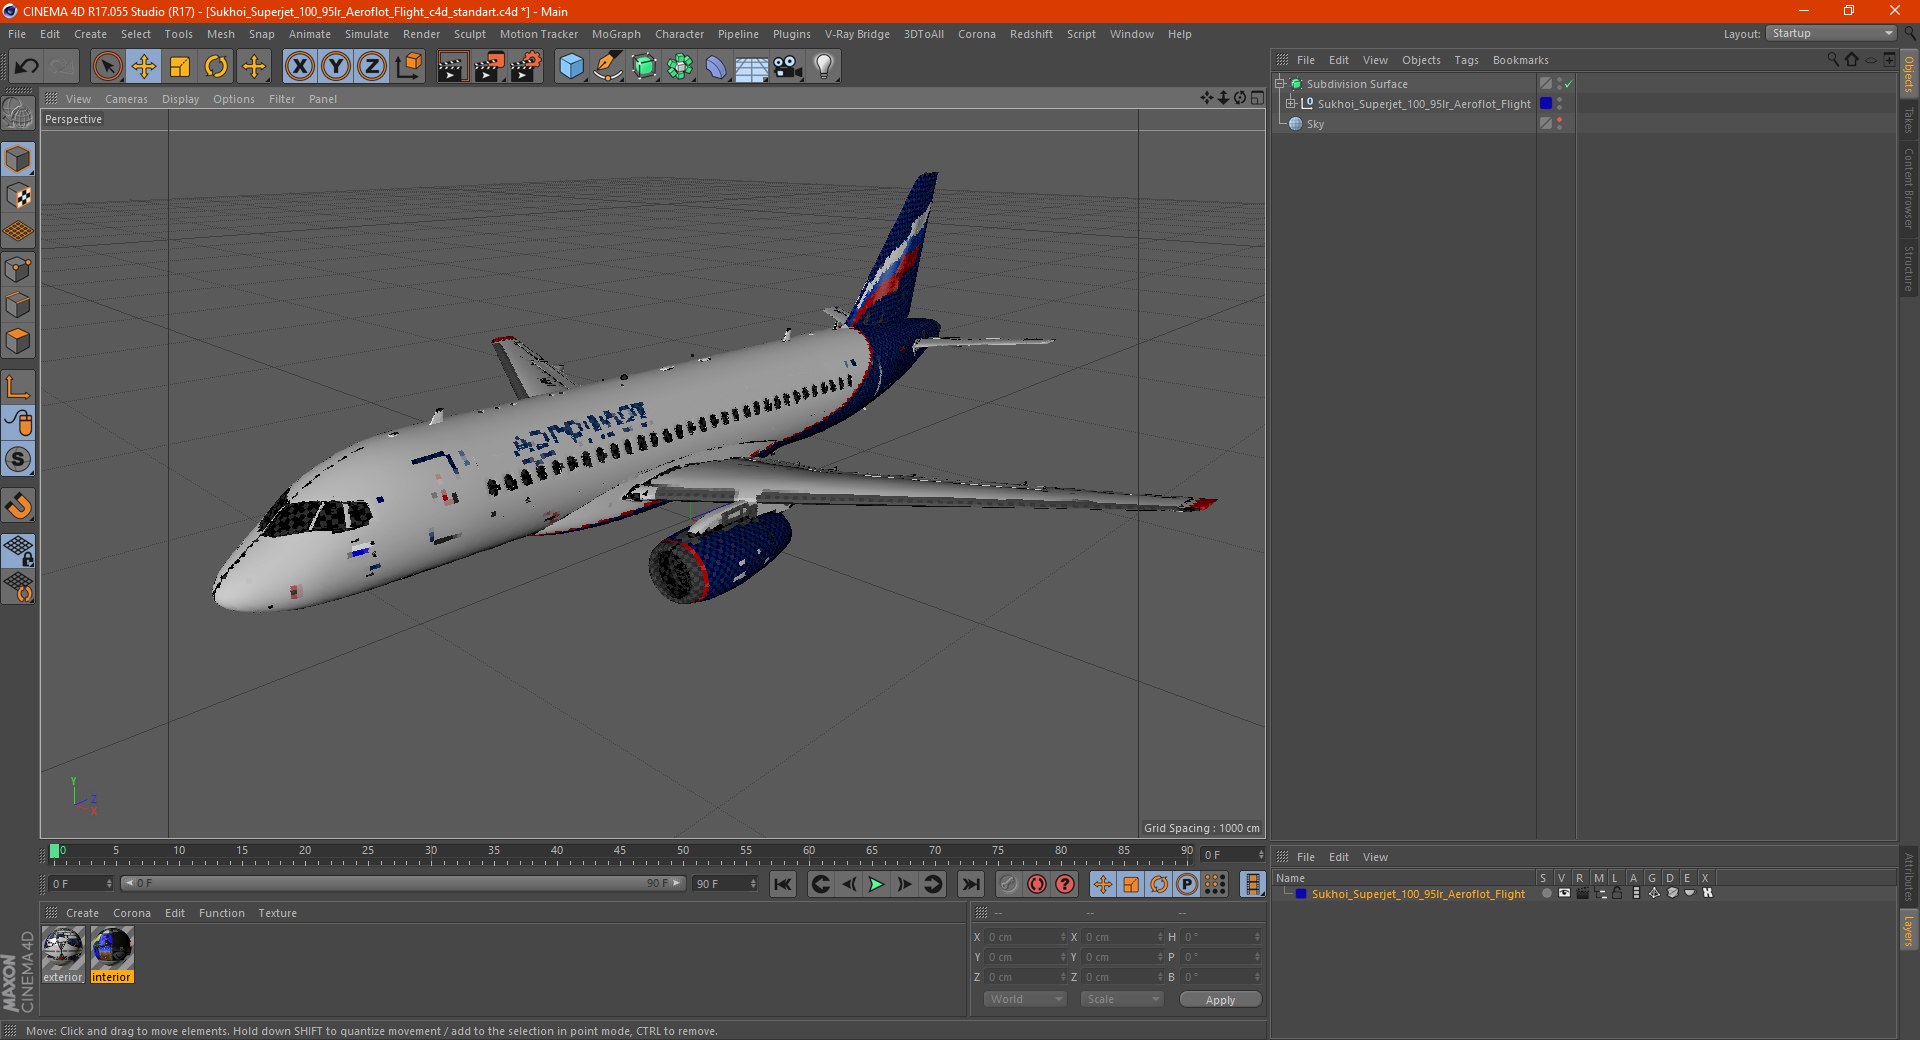This screenshot has width=1920, height=1040.
Task: Open the Scale mode dropdown
Action: [1122, 999]
